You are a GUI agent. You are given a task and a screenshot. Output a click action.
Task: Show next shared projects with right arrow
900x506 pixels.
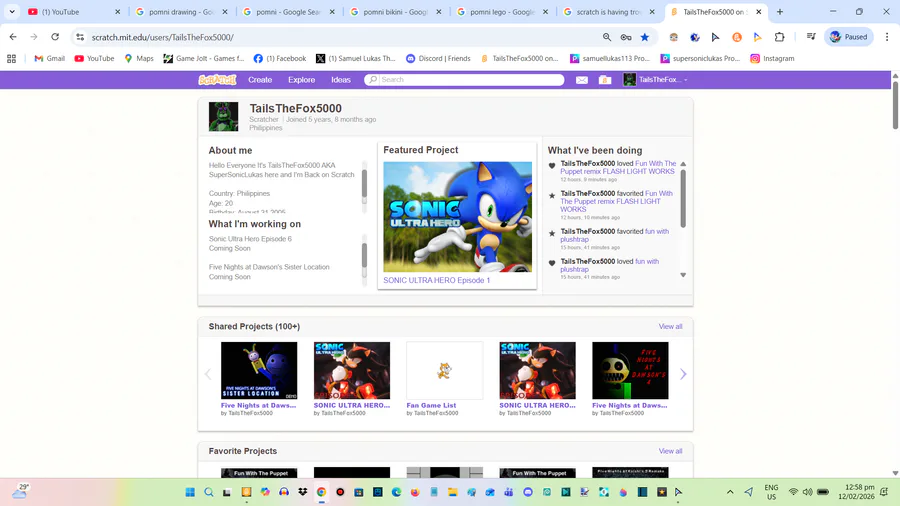pos(683,374)
